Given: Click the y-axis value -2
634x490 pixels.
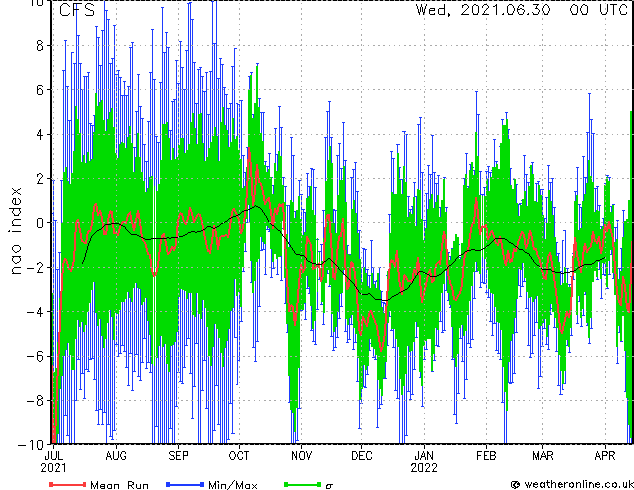Looking at the screenshot, I should [x=35, y=268].
